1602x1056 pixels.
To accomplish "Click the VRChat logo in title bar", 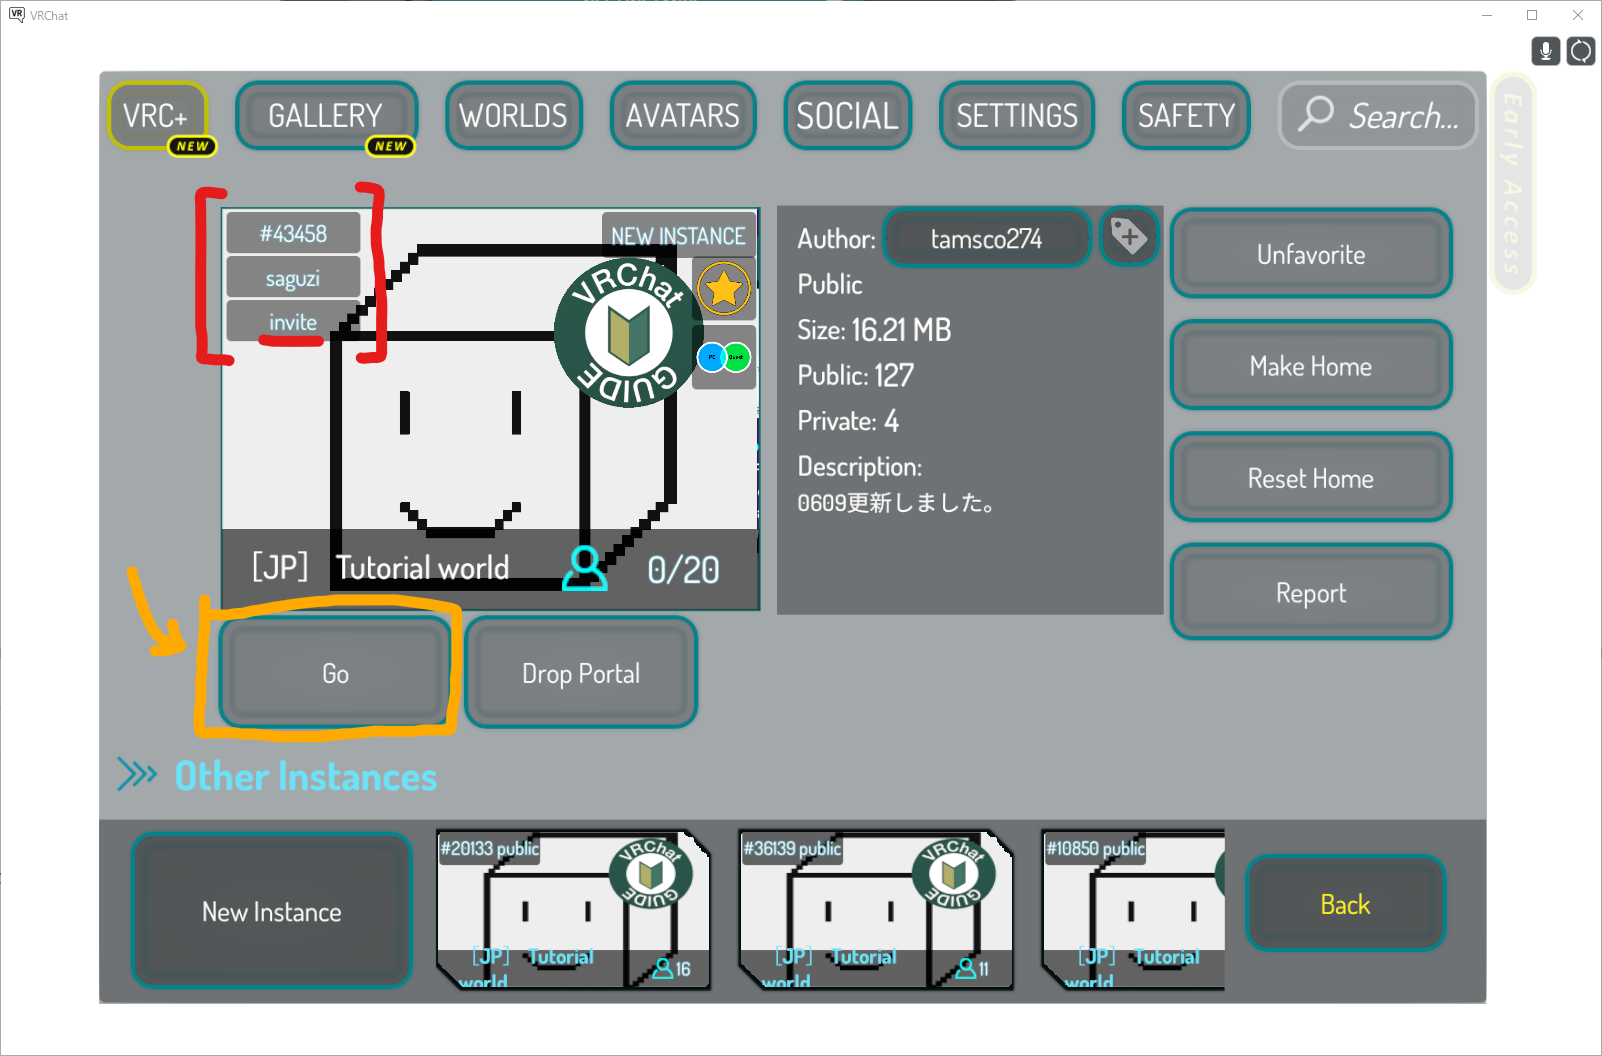I will 16,15.
